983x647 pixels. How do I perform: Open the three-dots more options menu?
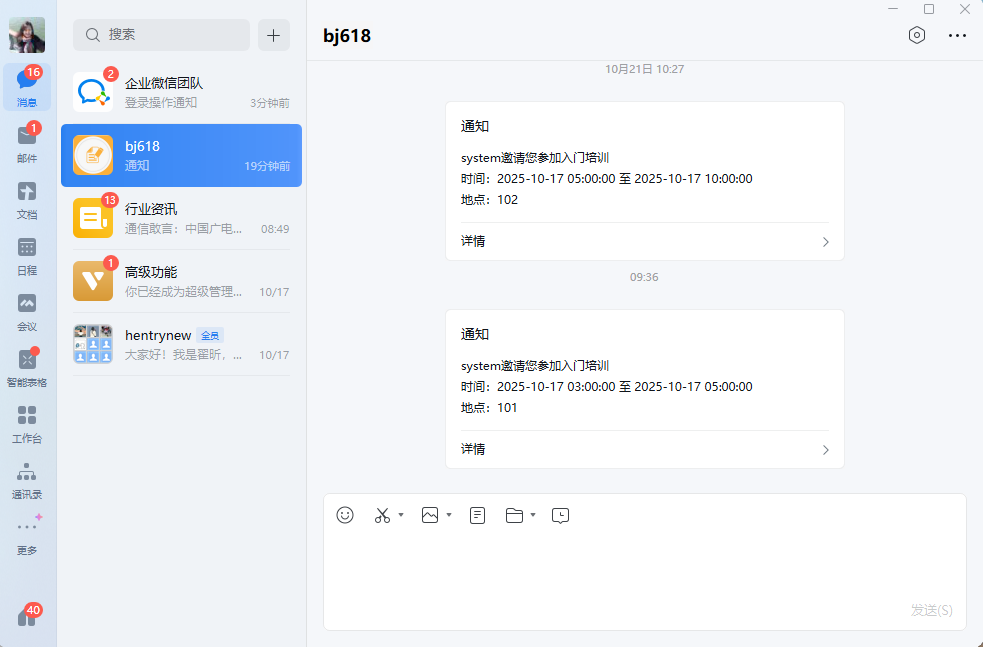click(x=957, y=35)
